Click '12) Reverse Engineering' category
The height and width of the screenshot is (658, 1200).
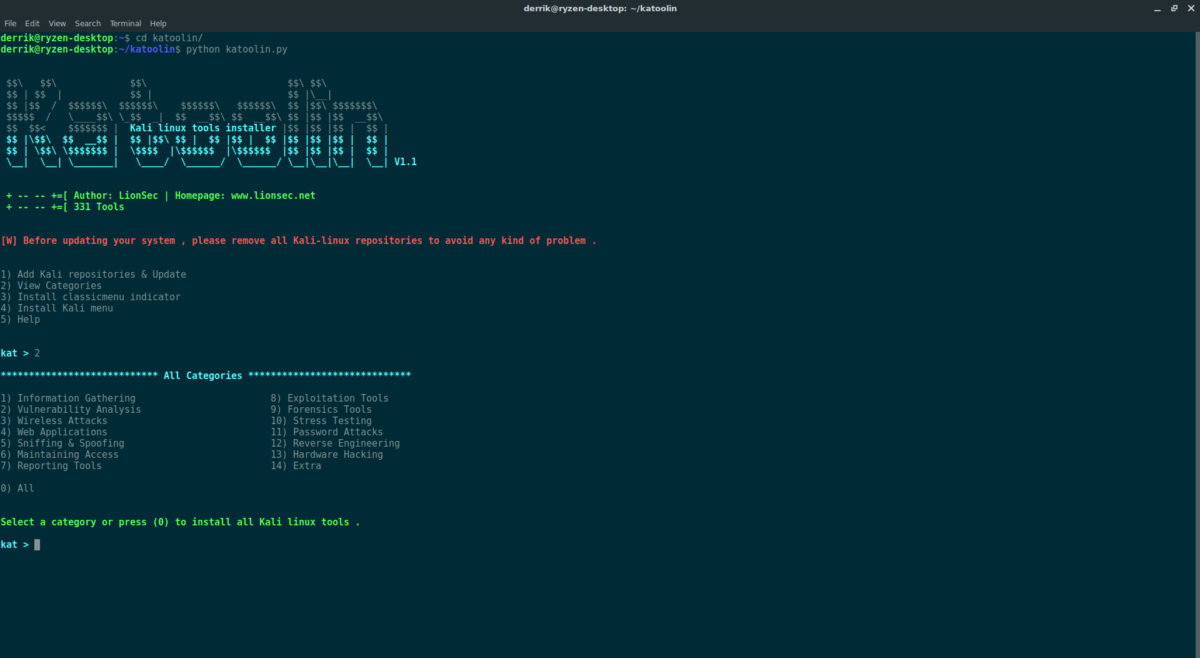pos(335,443)
